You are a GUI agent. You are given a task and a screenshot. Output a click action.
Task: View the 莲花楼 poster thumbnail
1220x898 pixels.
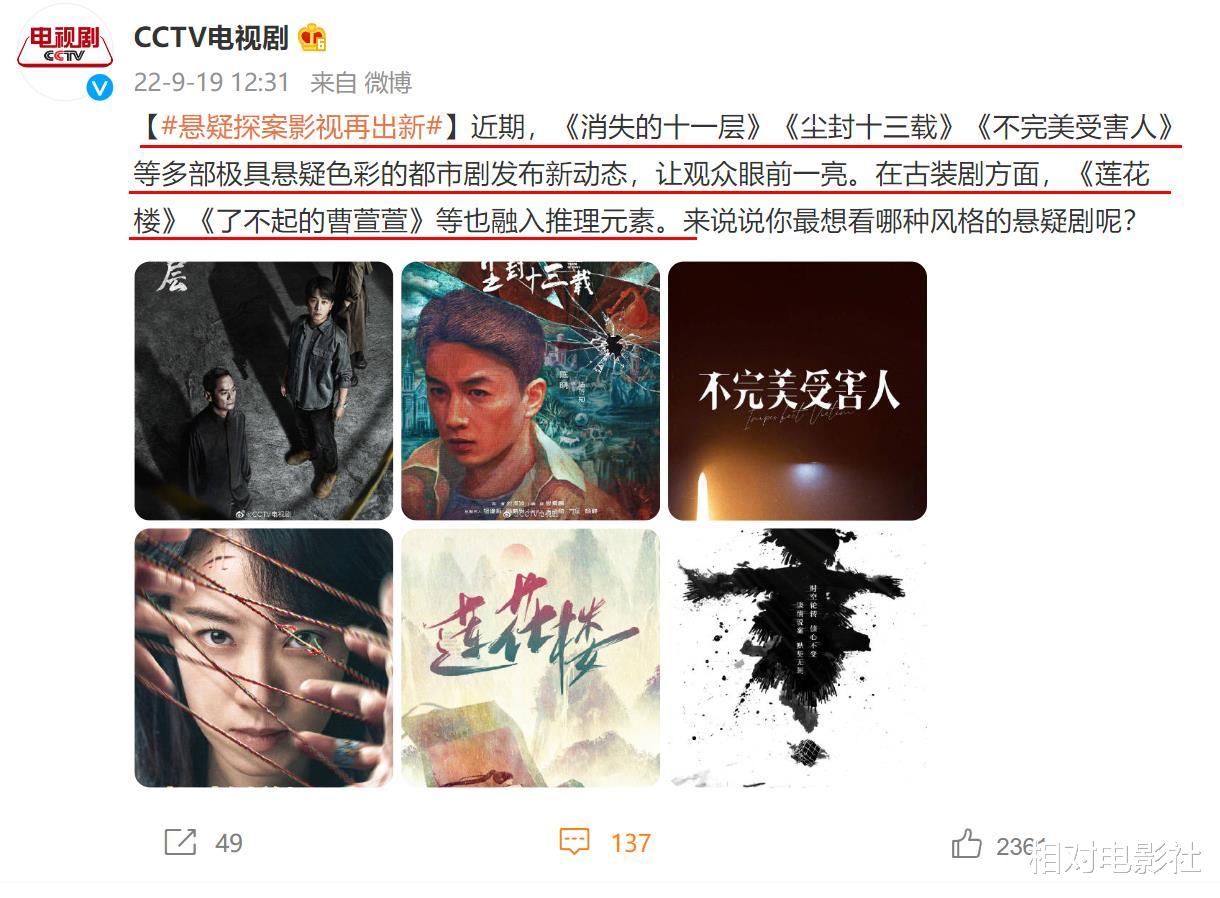(530, 658)
